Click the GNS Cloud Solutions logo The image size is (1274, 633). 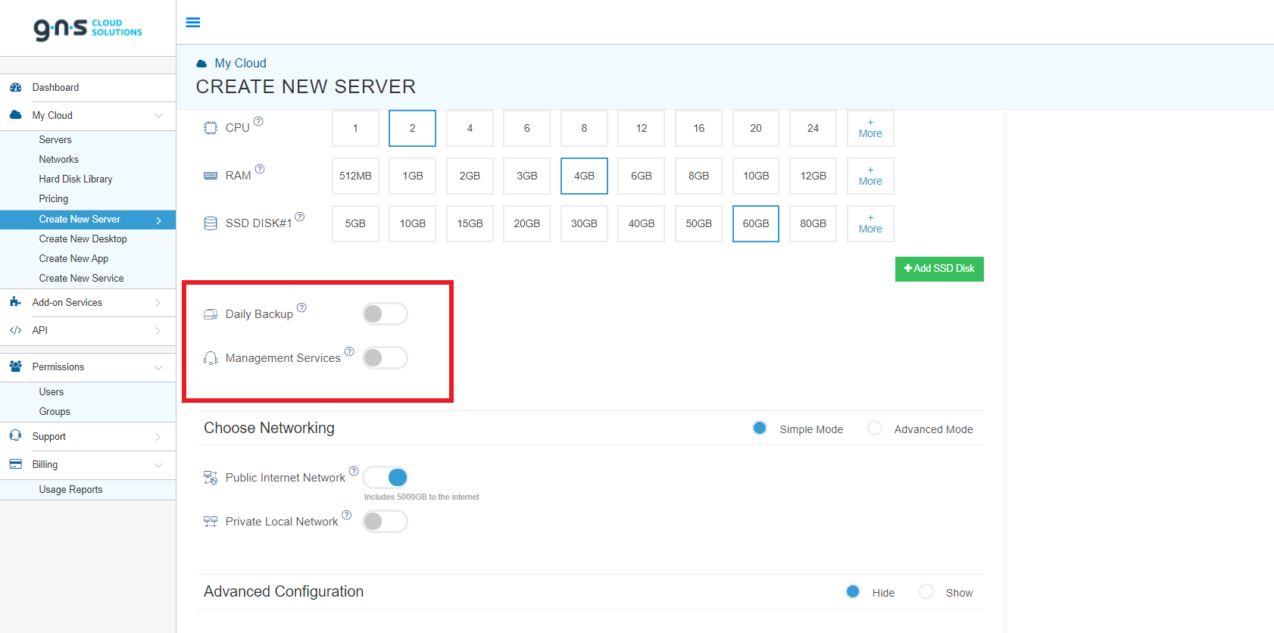(88, 29)
